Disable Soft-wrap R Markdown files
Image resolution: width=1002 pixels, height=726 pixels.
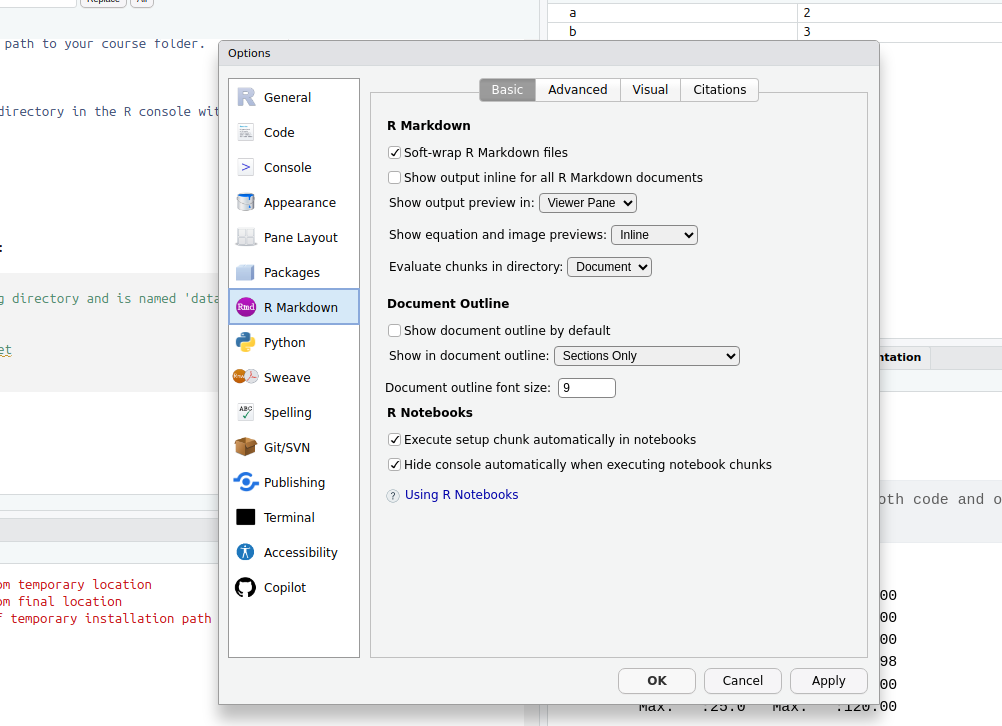pyautogui.click(x=395, y=153)
